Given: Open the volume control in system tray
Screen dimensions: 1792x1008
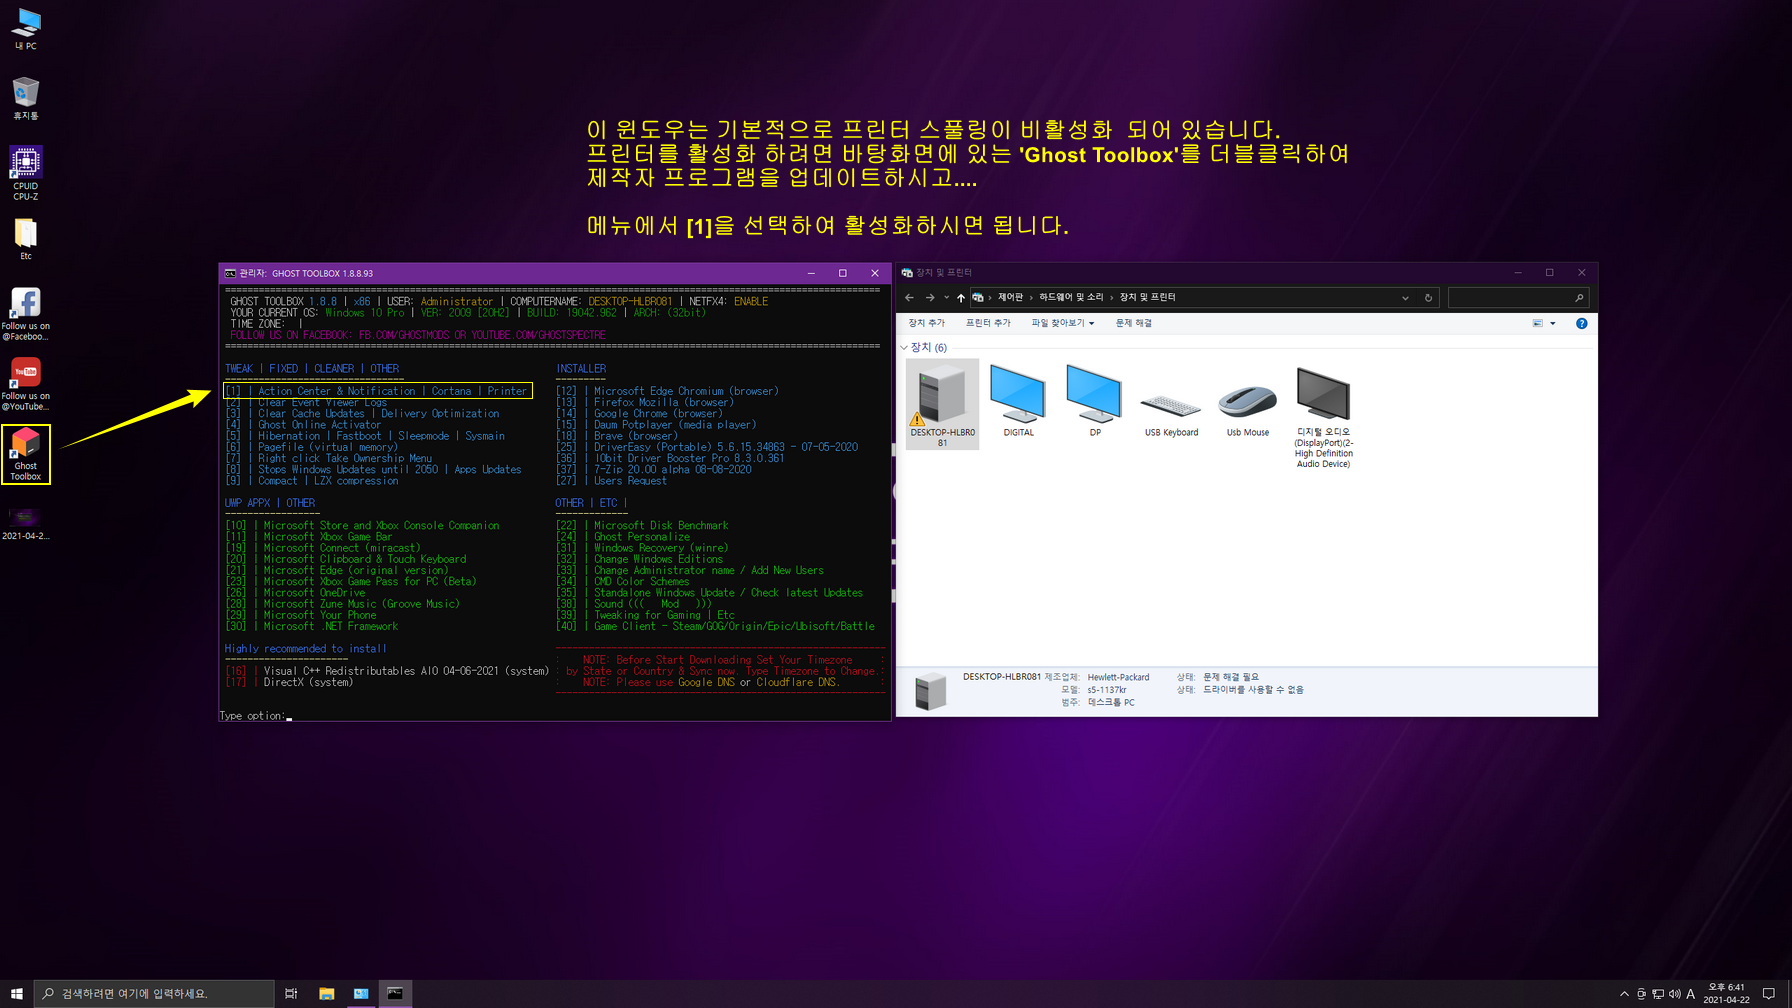Looking at the screenshot, I should click(1674, 994).
